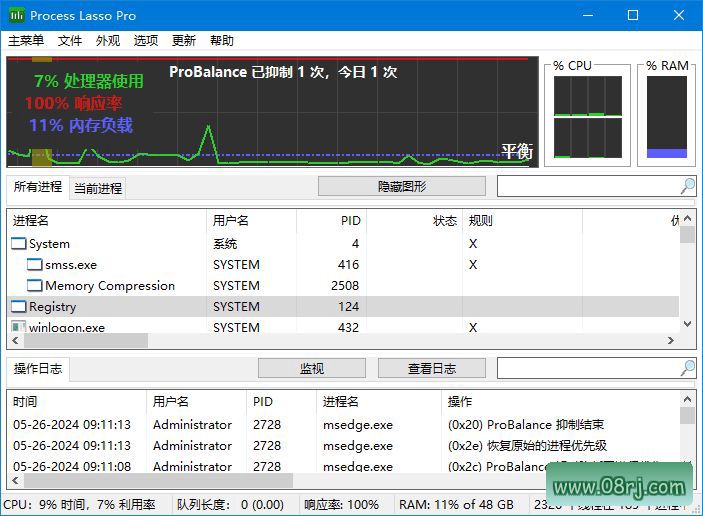
Task: Click the % RAM usage bar
Action: [667, 117]
